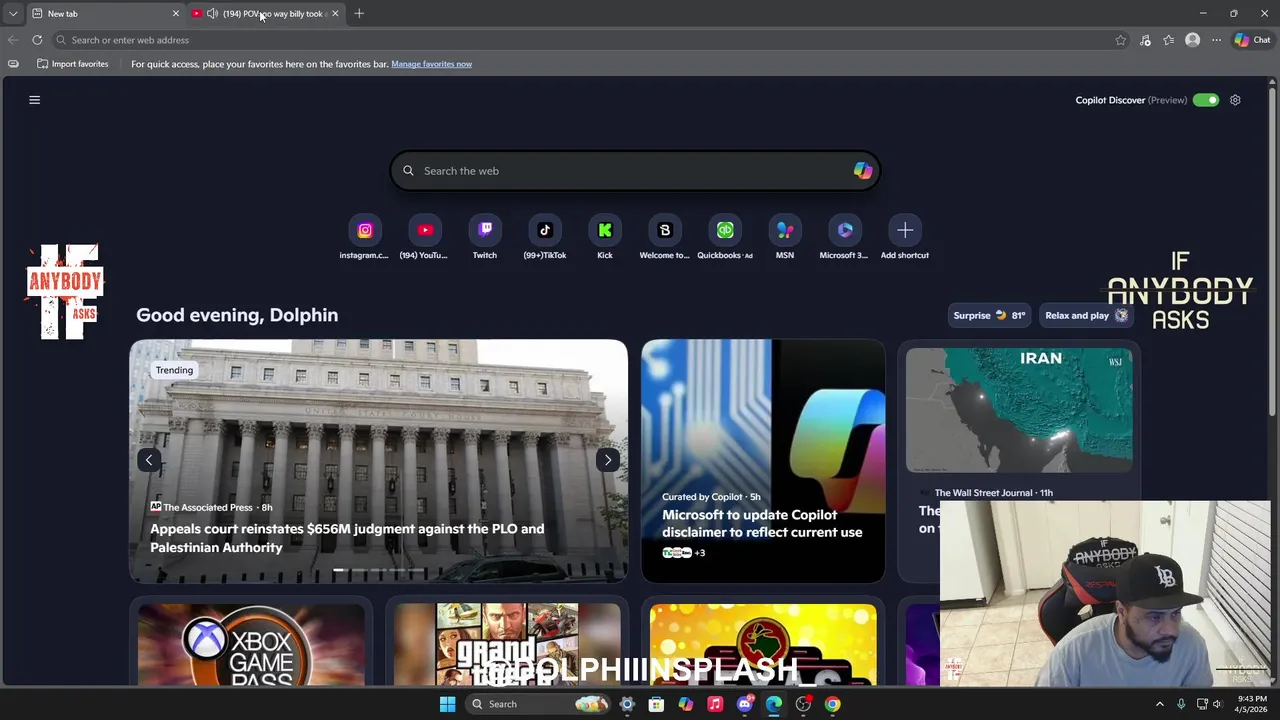Open the profile avatar icon
1280x720 pixels.
click(1192, 40)
